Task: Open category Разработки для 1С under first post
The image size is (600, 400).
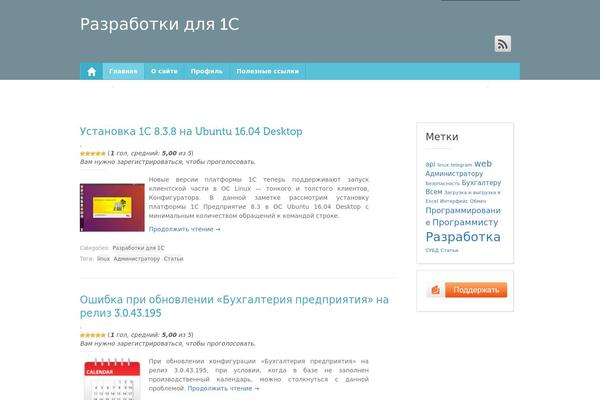Action: pyautogui.click(x=139, y=248)
